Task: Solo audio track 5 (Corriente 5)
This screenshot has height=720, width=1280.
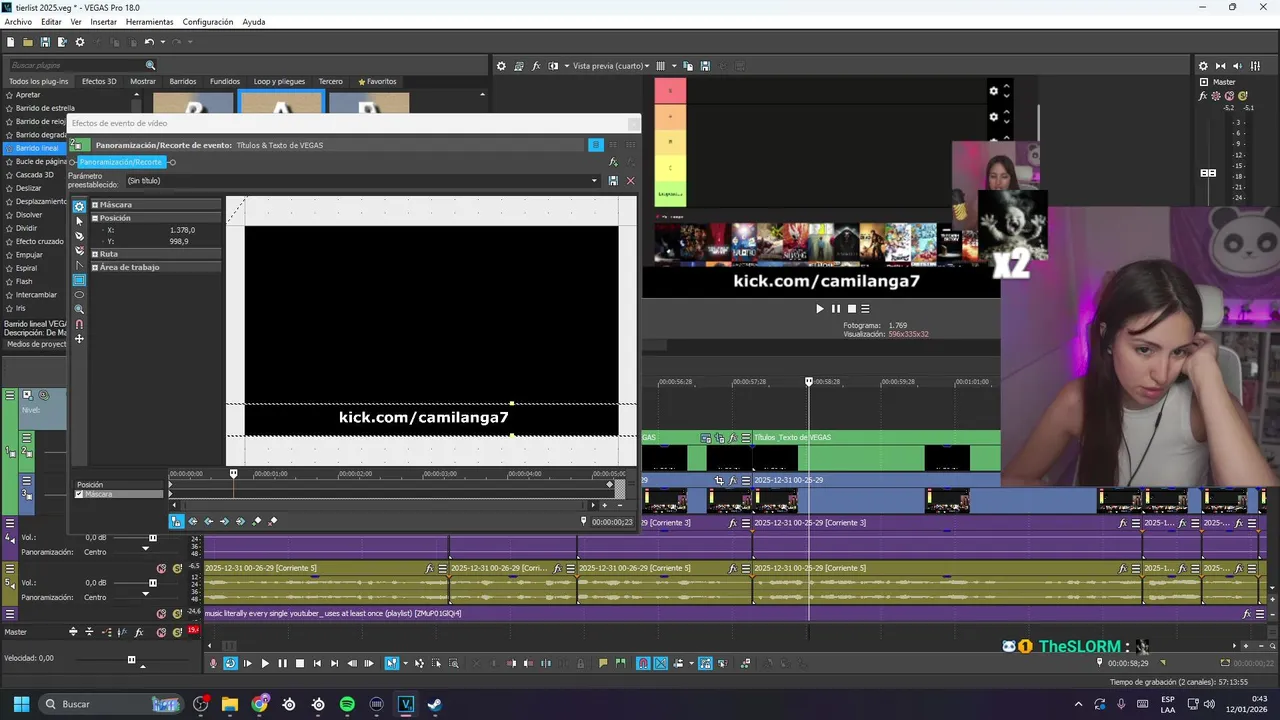Action: coord(177,568)
